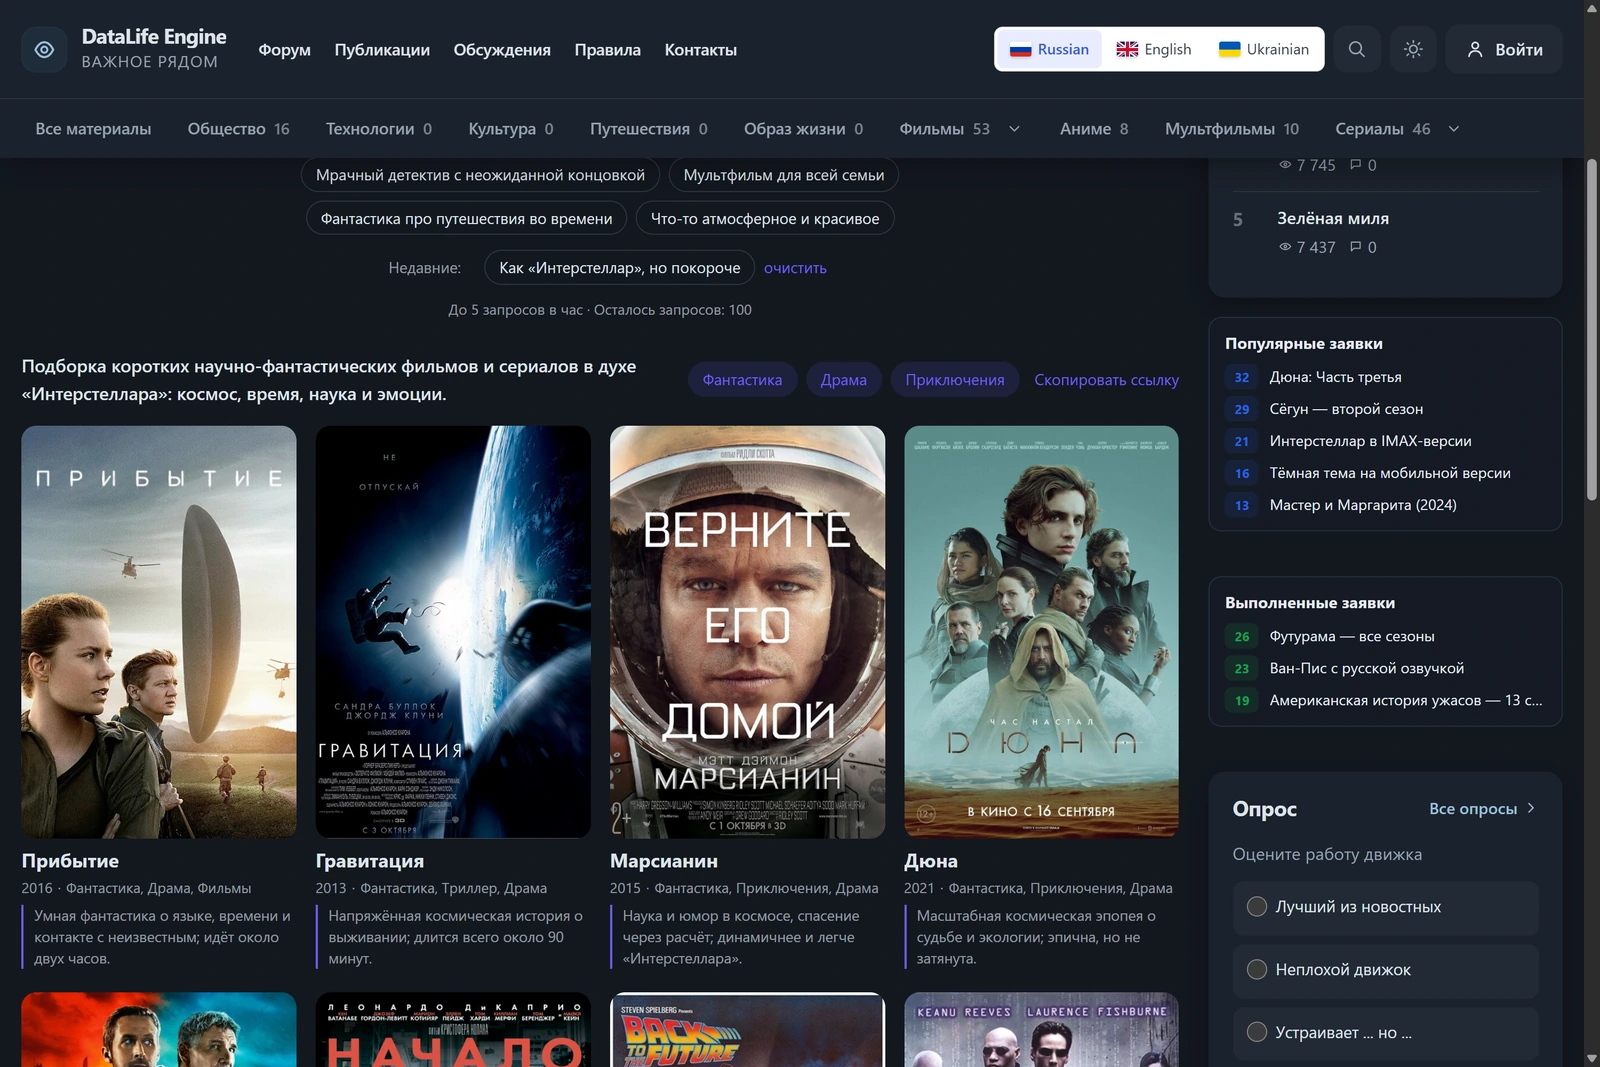Click the UK flag icon
The image size is (1600, 1067).
point(1127,50)
